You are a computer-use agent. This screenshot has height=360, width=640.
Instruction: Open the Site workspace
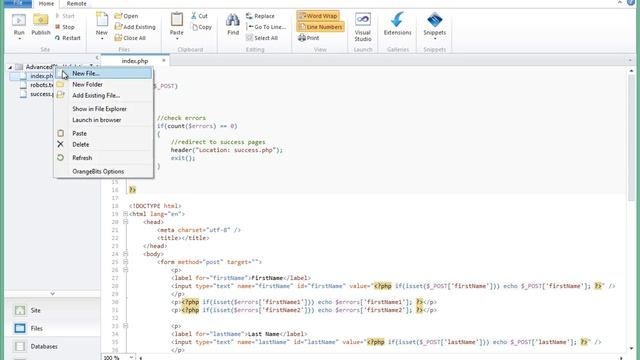52,310
